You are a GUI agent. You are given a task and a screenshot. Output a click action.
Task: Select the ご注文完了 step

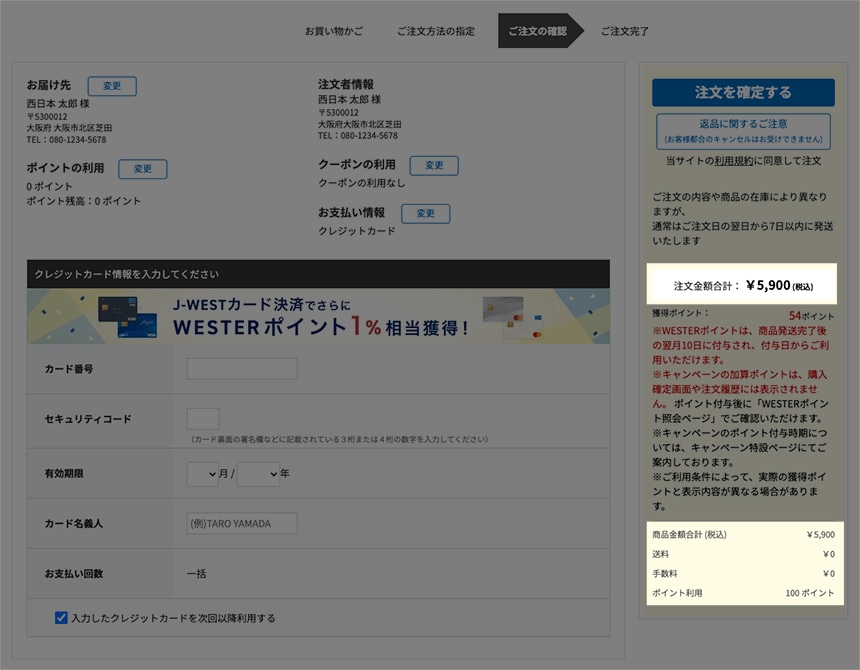click(x=625, y=31)
